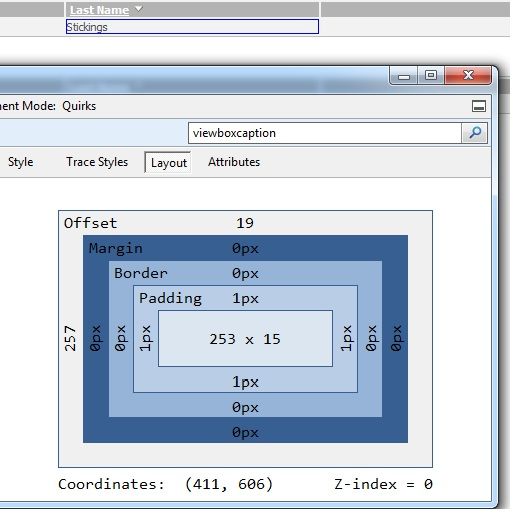Click the panel minimize icon beside Quirks
The height and width of the screenshot is (523, 515).
tap(479, 106)
